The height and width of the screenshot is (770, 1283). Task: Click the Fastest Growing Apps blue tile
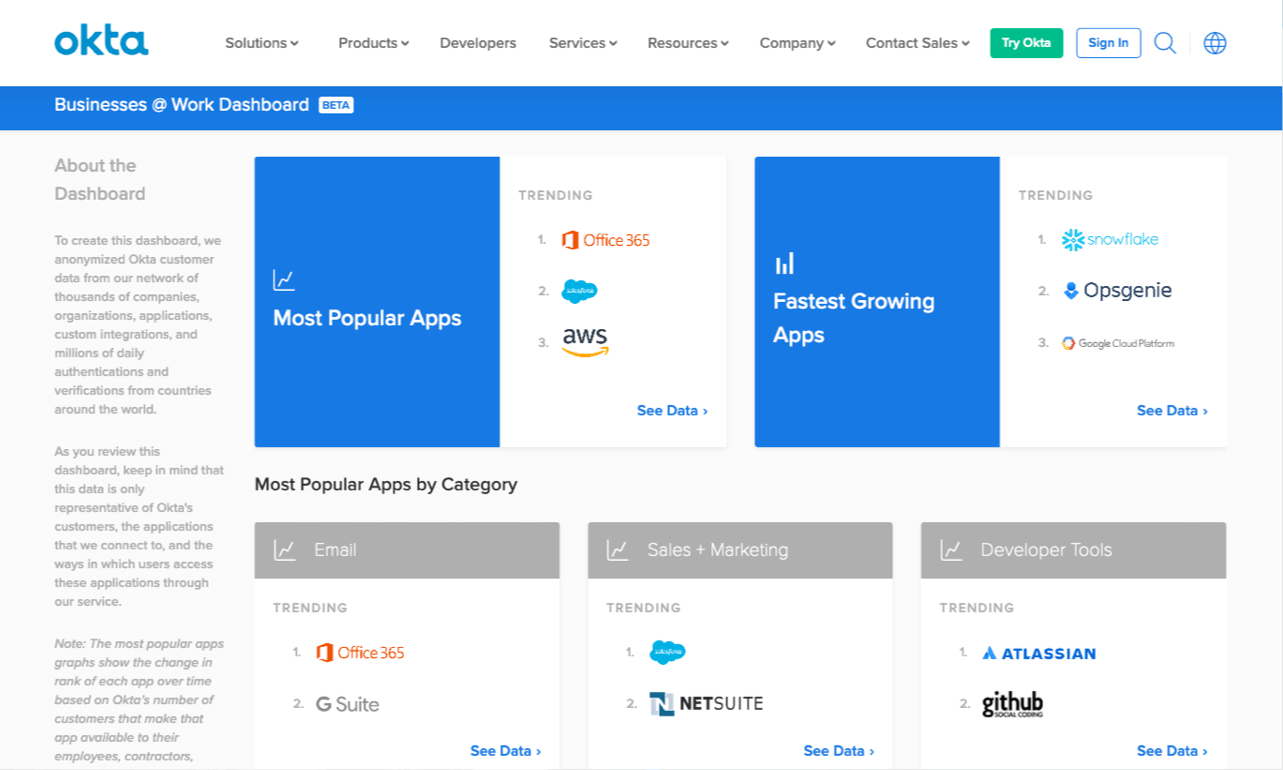[877, 302]
